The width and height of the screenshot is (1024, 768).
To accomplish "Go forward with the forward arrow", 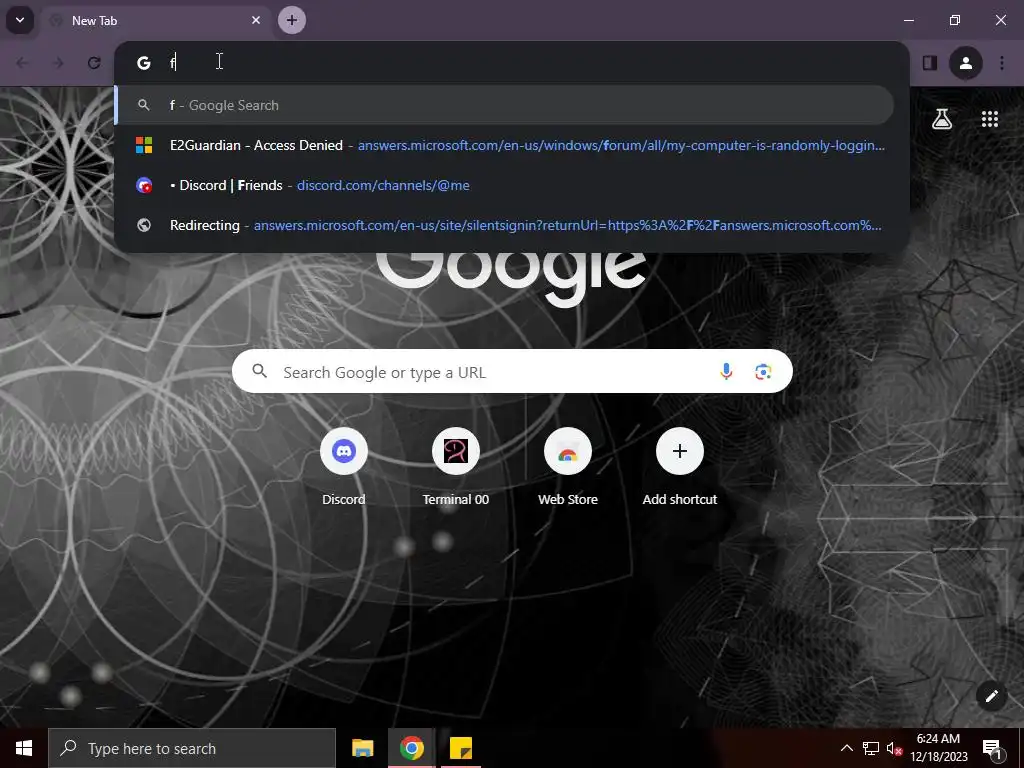I will [58, 63].
